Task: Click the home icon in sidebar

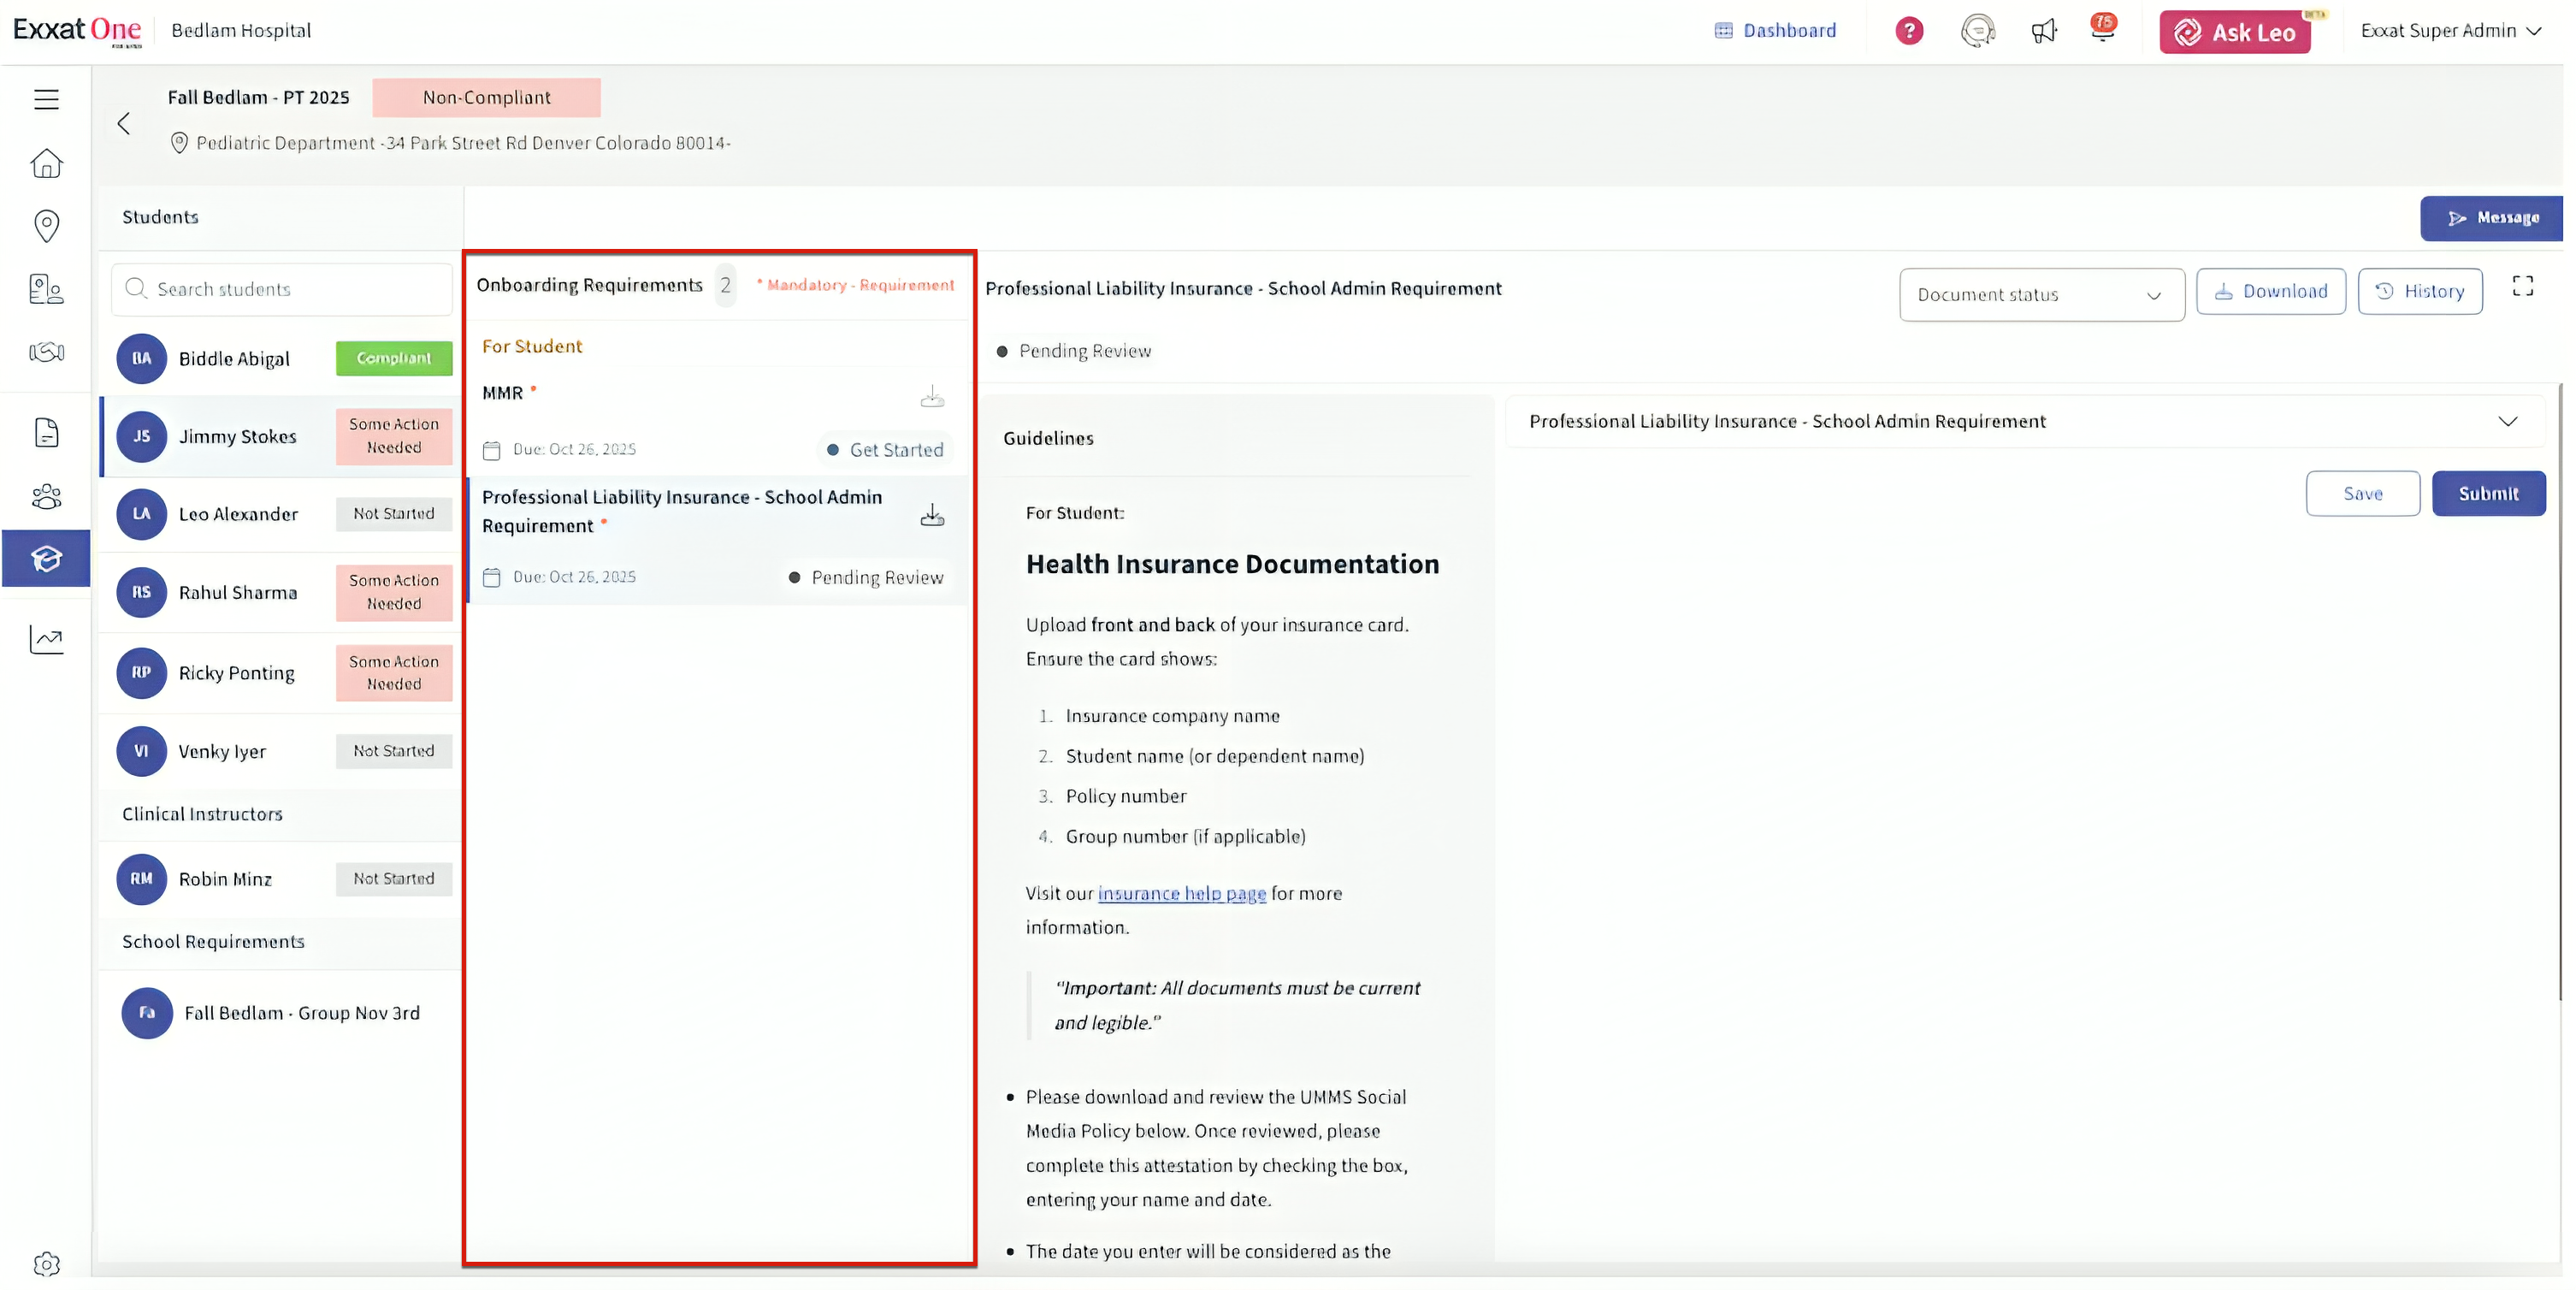Action: pyautogui.click(x=46, y=163)
